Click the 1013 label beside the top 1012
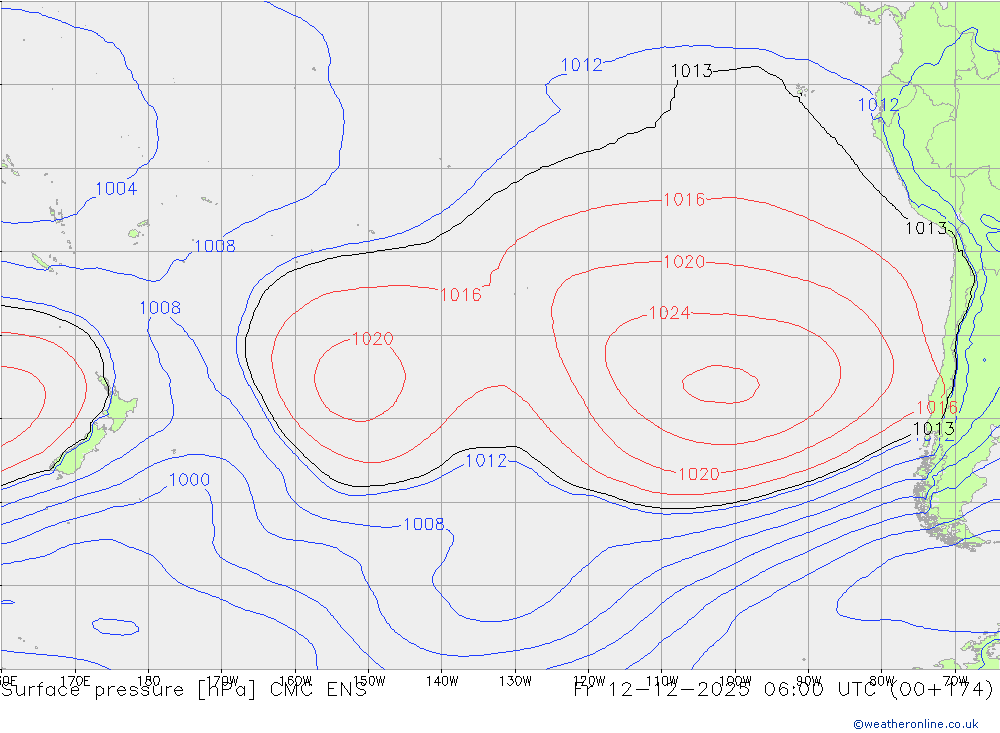The height and width of the screenshot is (733, 1000). coord(692,71)
